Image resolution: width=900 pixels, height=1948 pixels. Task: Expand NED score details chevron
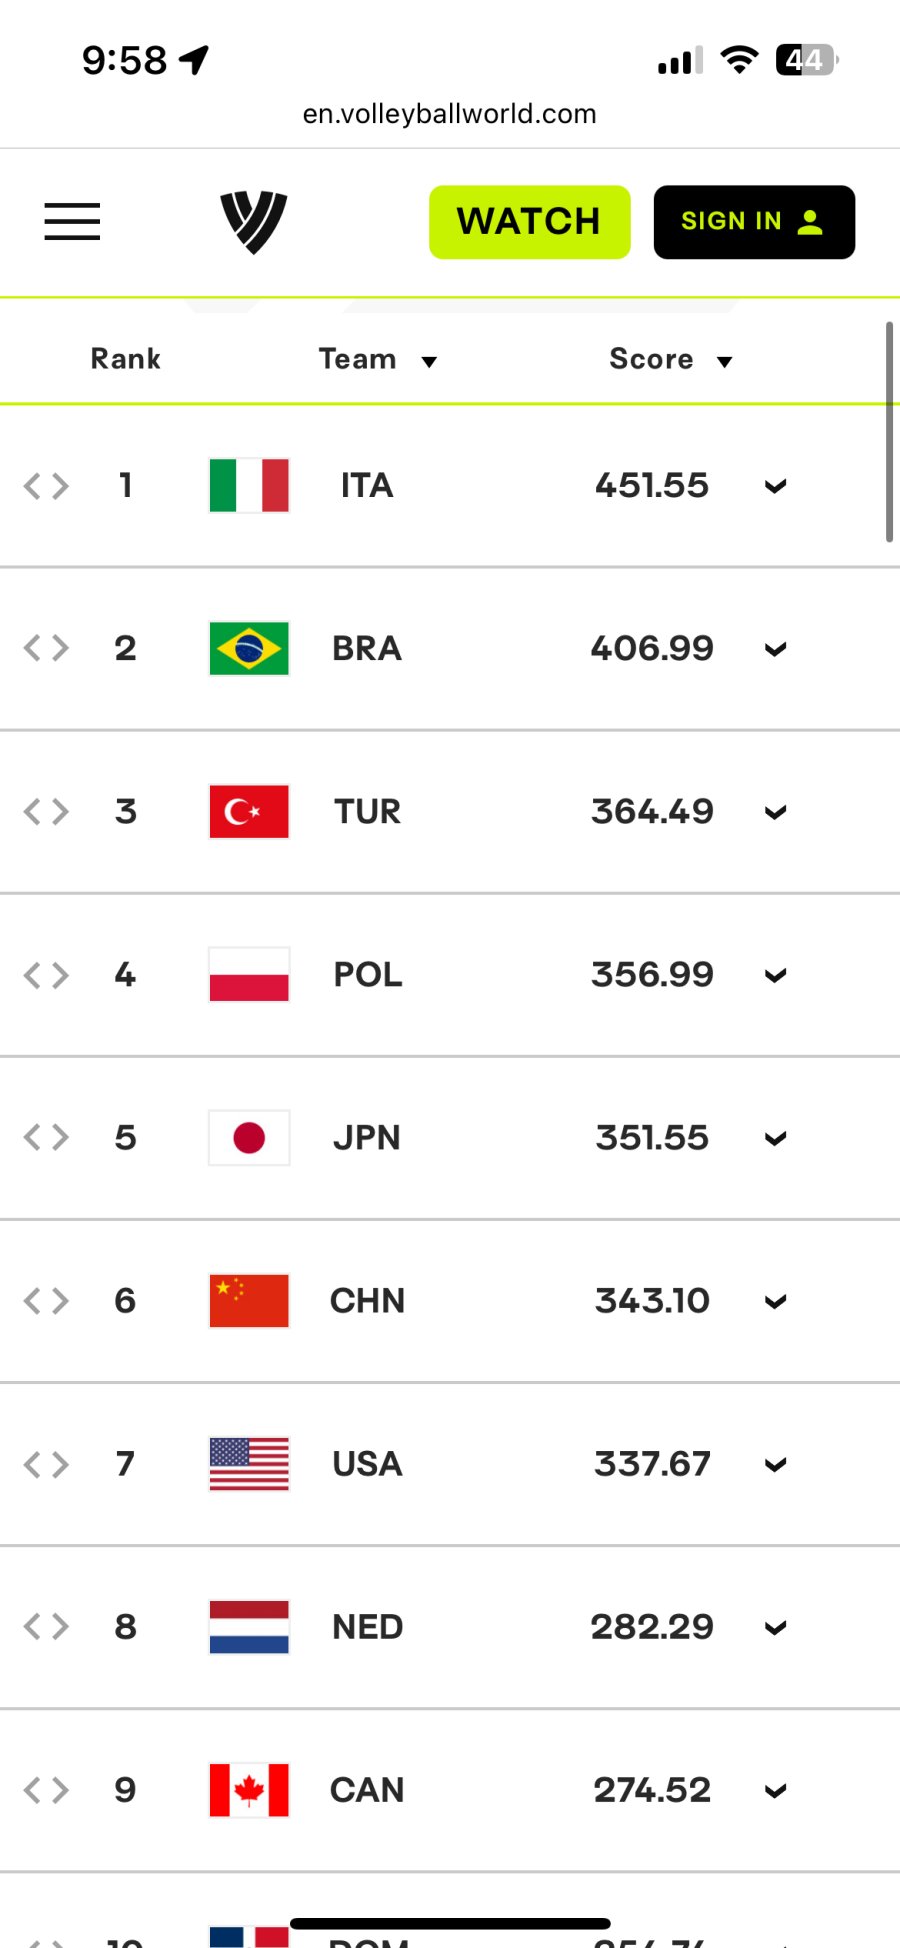click(775, 1628)
